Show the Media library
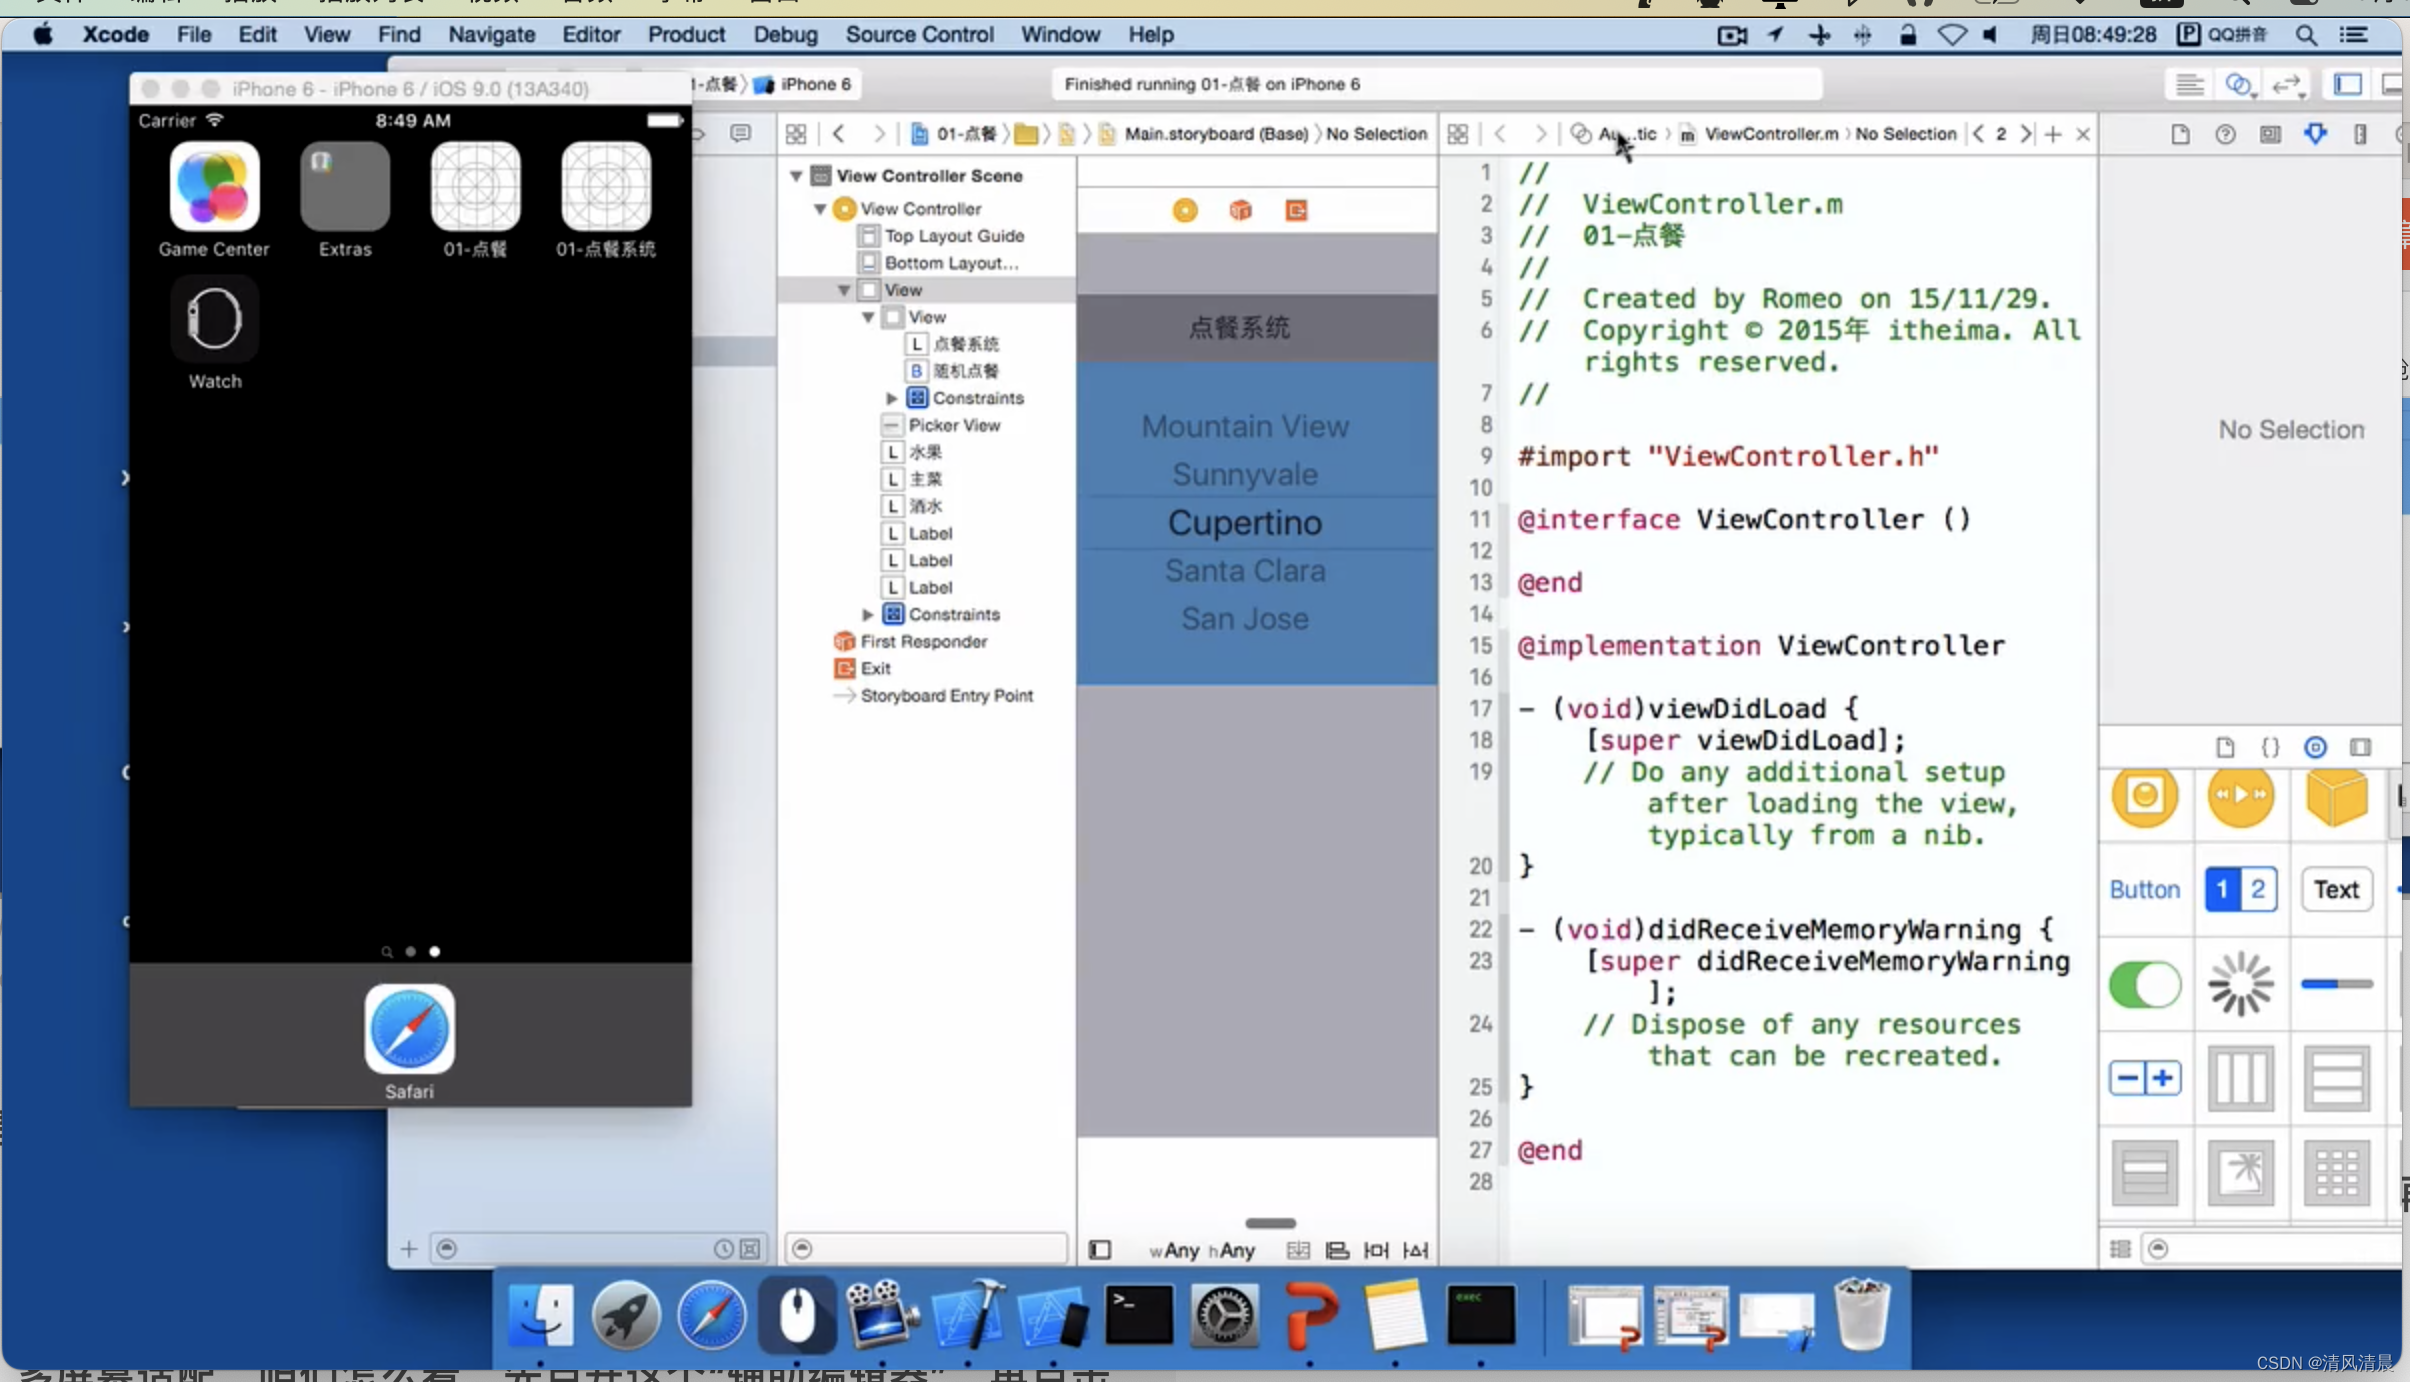The image size is (2410, 1382). pos(2360,747)
